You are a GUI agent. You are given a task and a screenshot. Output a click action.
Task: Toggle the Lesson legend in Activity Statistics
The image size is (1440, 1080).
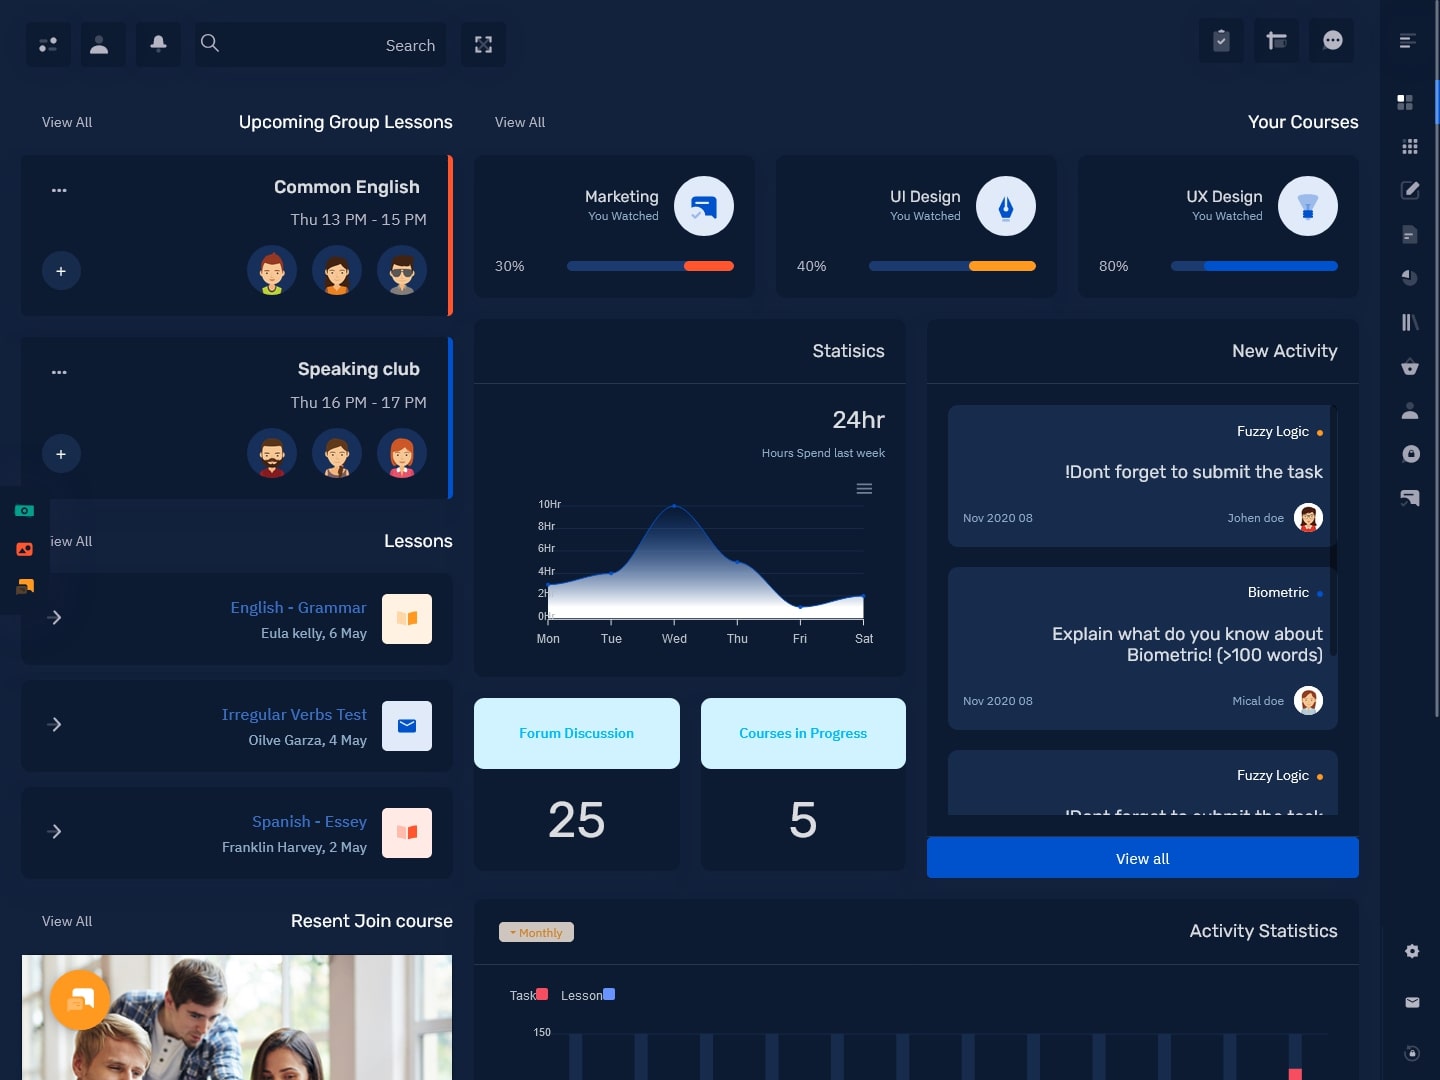pyautogui.click(x=588, y=995)
